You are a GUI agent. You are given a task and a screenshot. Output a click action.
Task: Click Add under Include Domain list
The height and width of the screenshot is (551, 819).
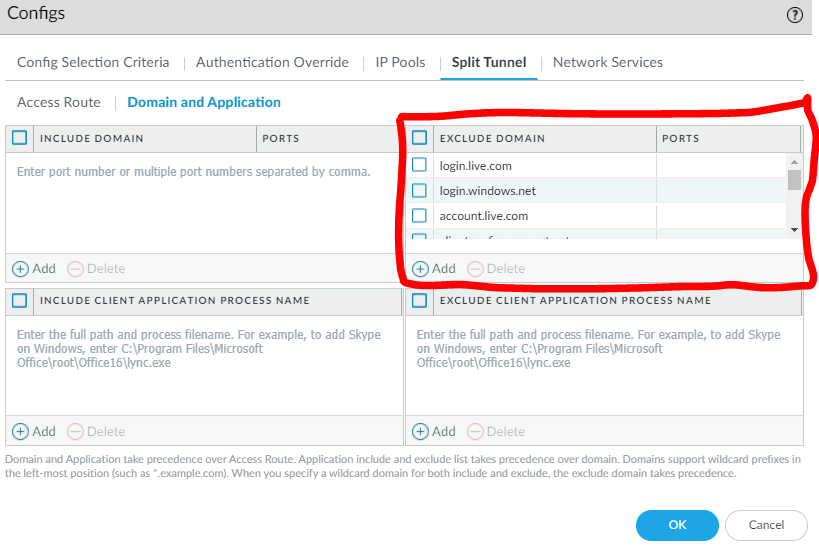click(x=34, y=268)
